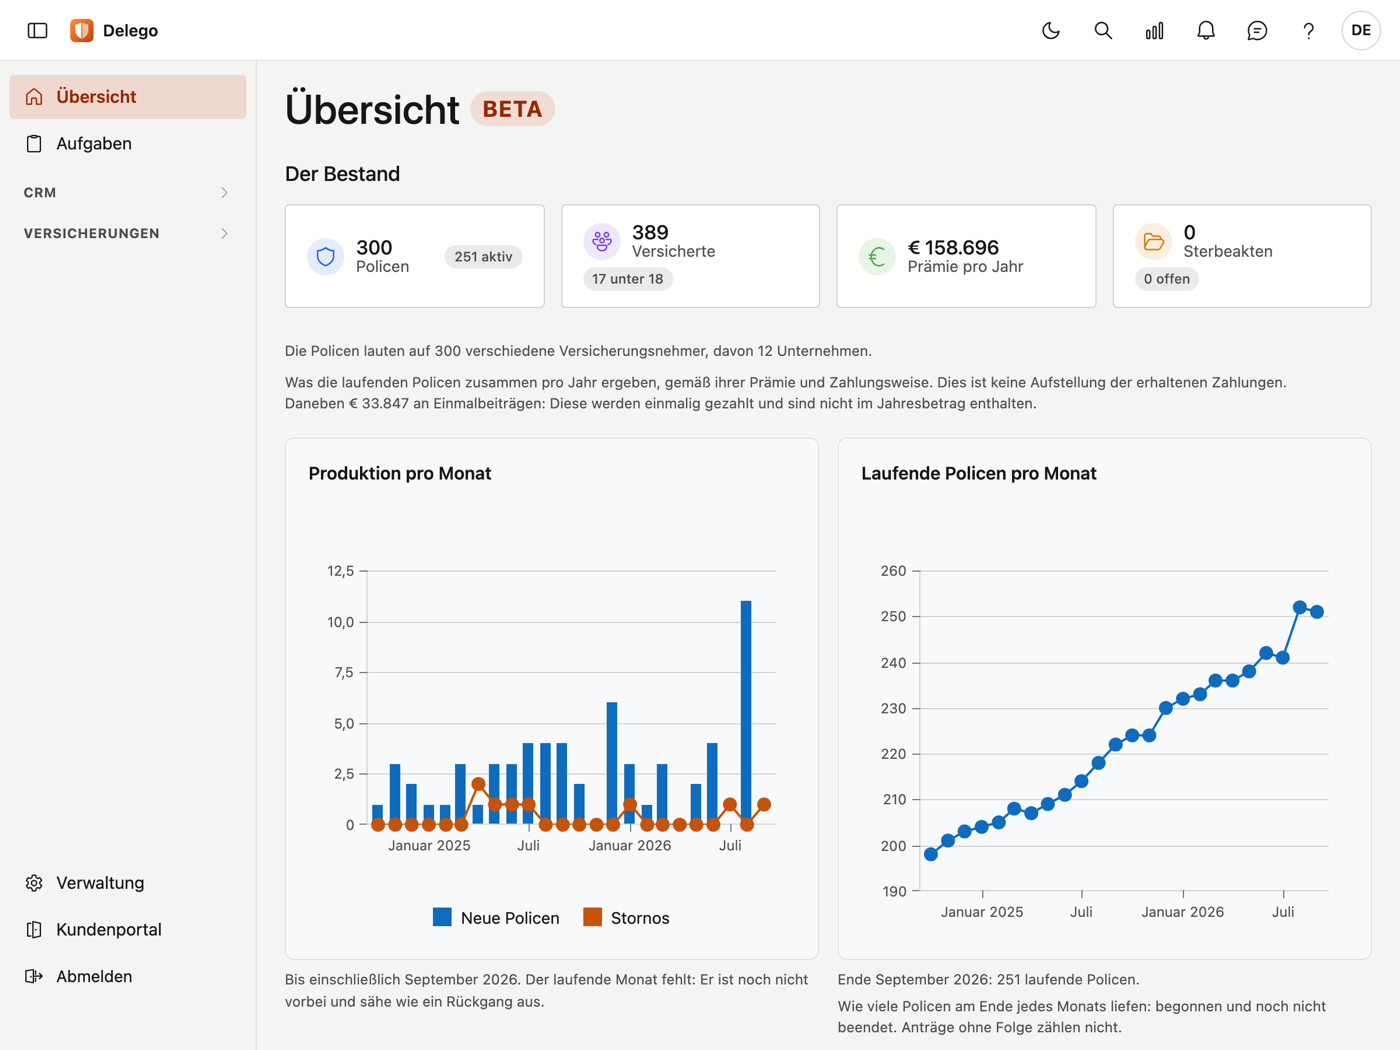Screen dimensions: 1400x1050
Task: Click the shield icon on Policen card
Action: [325, 257]
